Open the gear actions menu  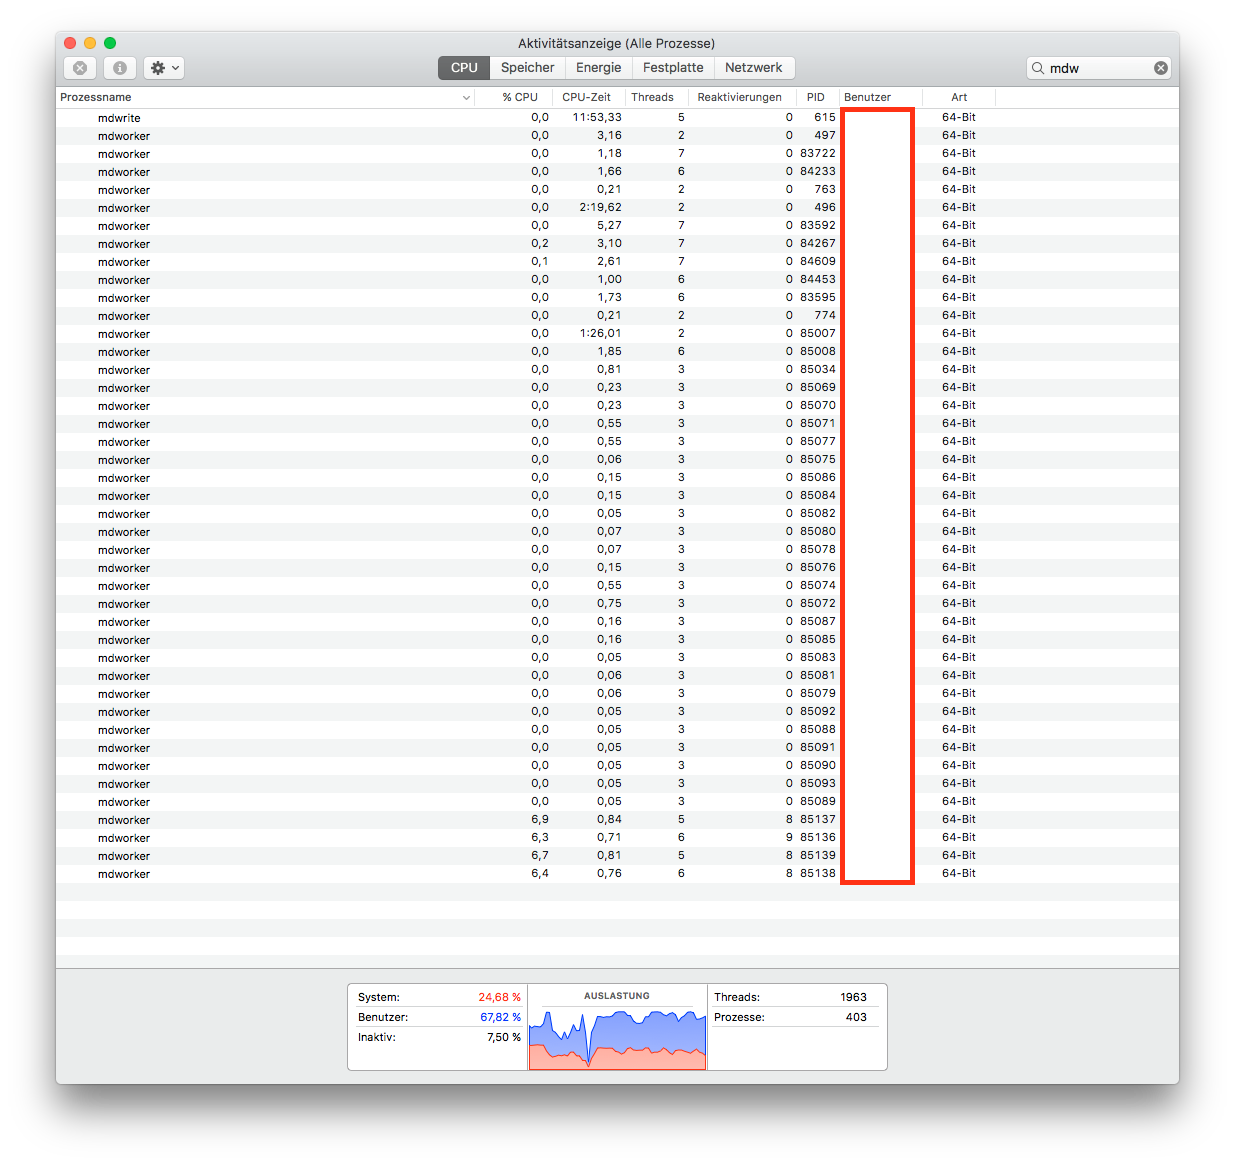tap(164, 68)
